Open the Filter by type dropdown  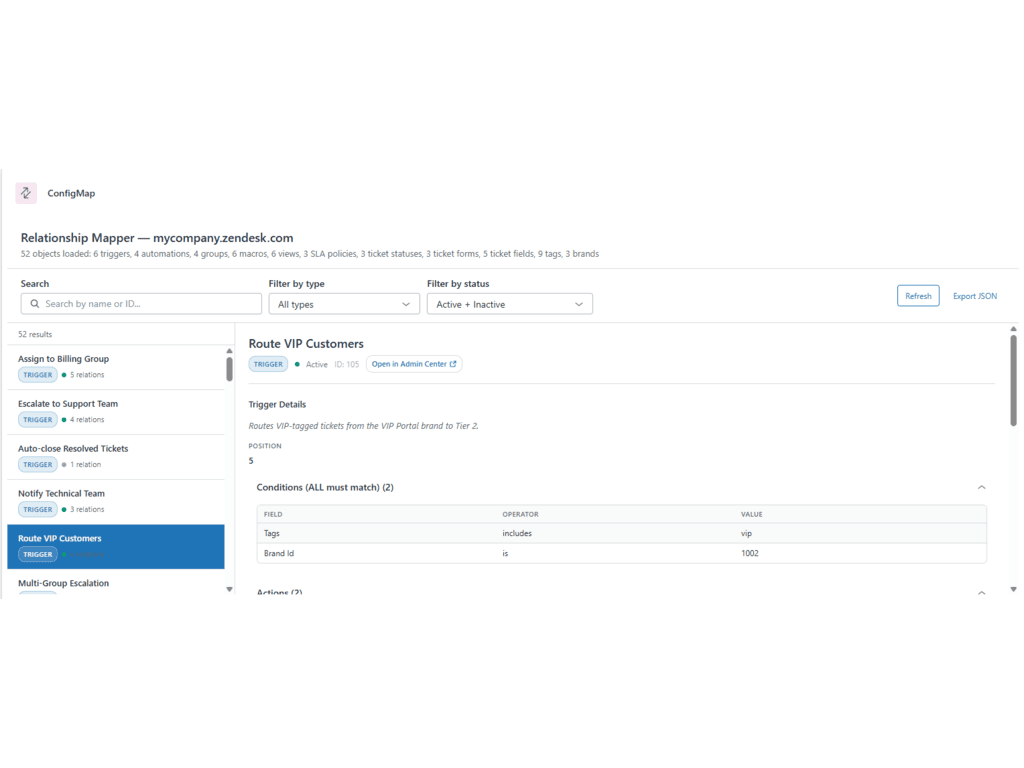pos(344,304)
